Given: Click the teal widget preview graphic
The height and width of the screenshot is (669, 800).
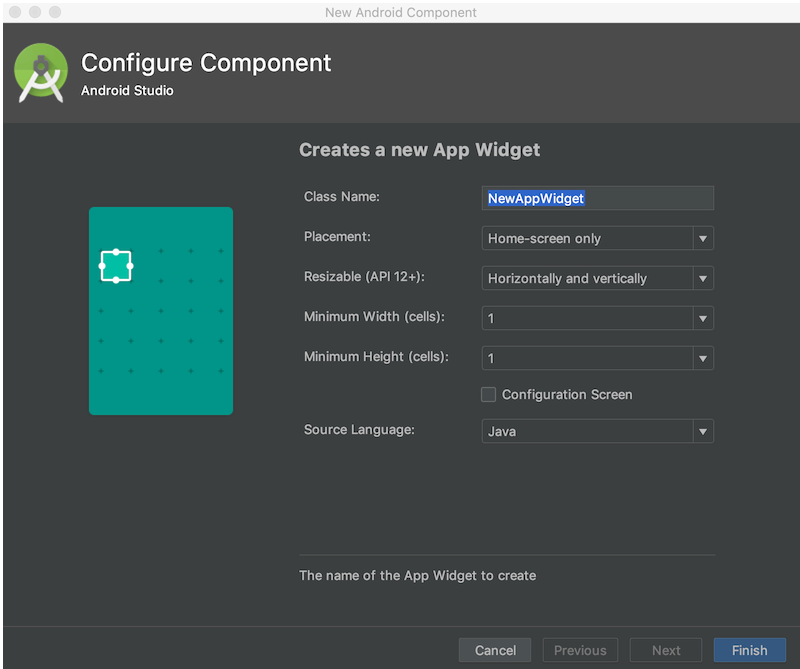Looking at the screenshot, I should pyautogui.click(x=161, y=310).
